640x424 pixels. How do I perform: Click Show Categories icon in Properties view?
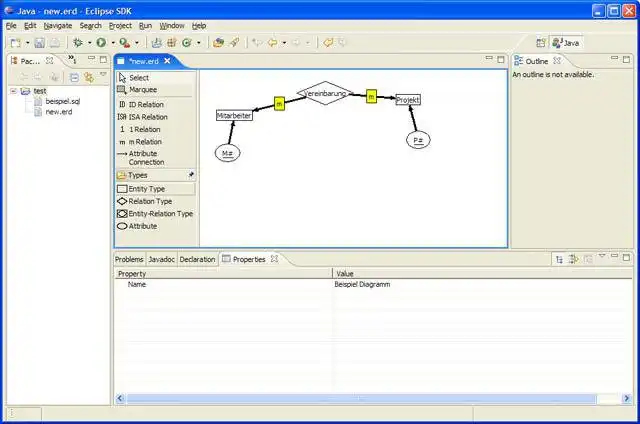[x=559, y=260]
